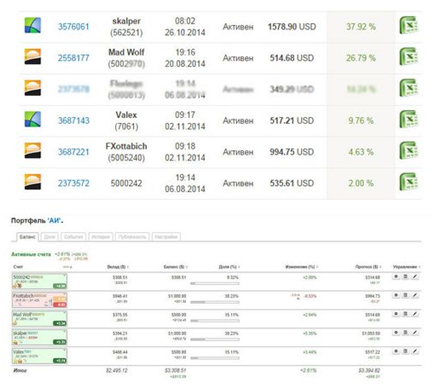
Task: Click broker logo beside account 3576061
Action: pos(33,25)
